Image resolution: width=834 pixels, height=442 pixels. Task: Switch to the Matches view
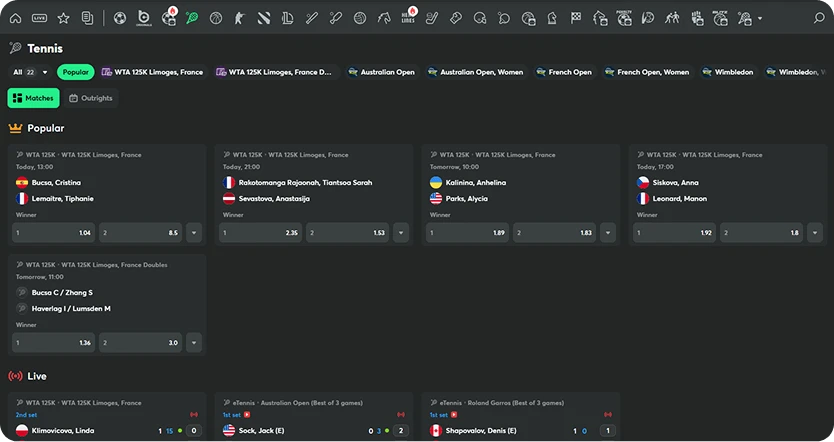coord(34,98)
